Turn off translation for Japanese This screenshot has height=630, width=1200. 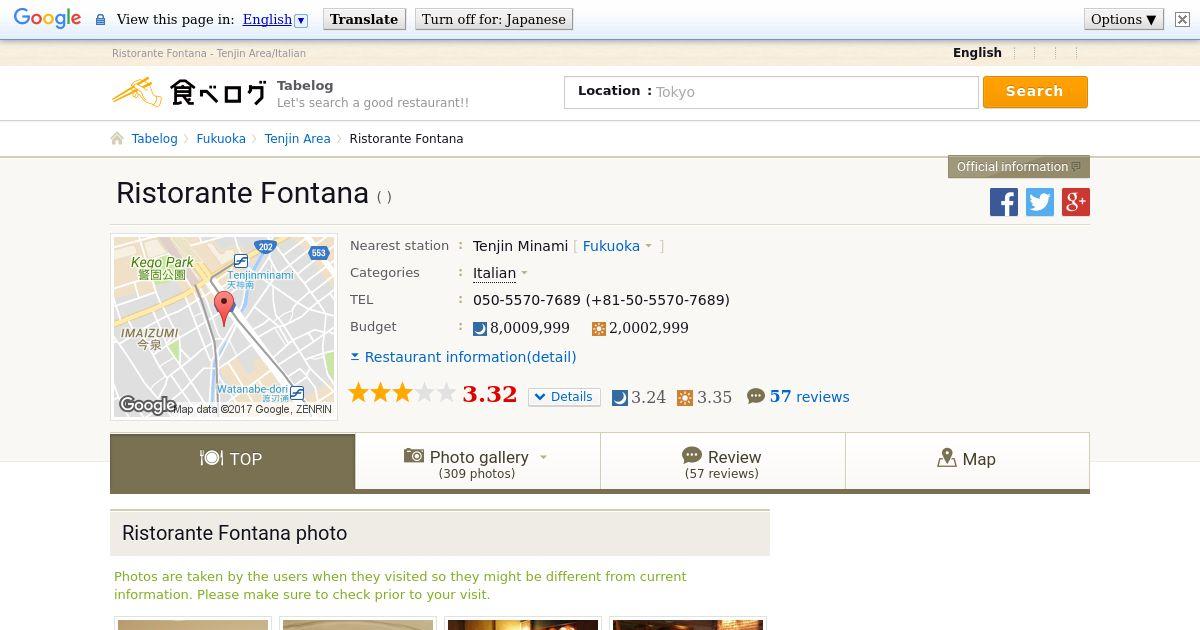[494, 19]
